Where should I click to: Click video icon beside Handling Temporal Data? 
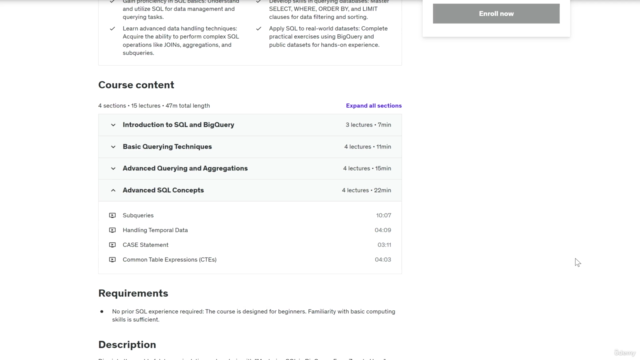pyautogui.click(x=112, y=230)
